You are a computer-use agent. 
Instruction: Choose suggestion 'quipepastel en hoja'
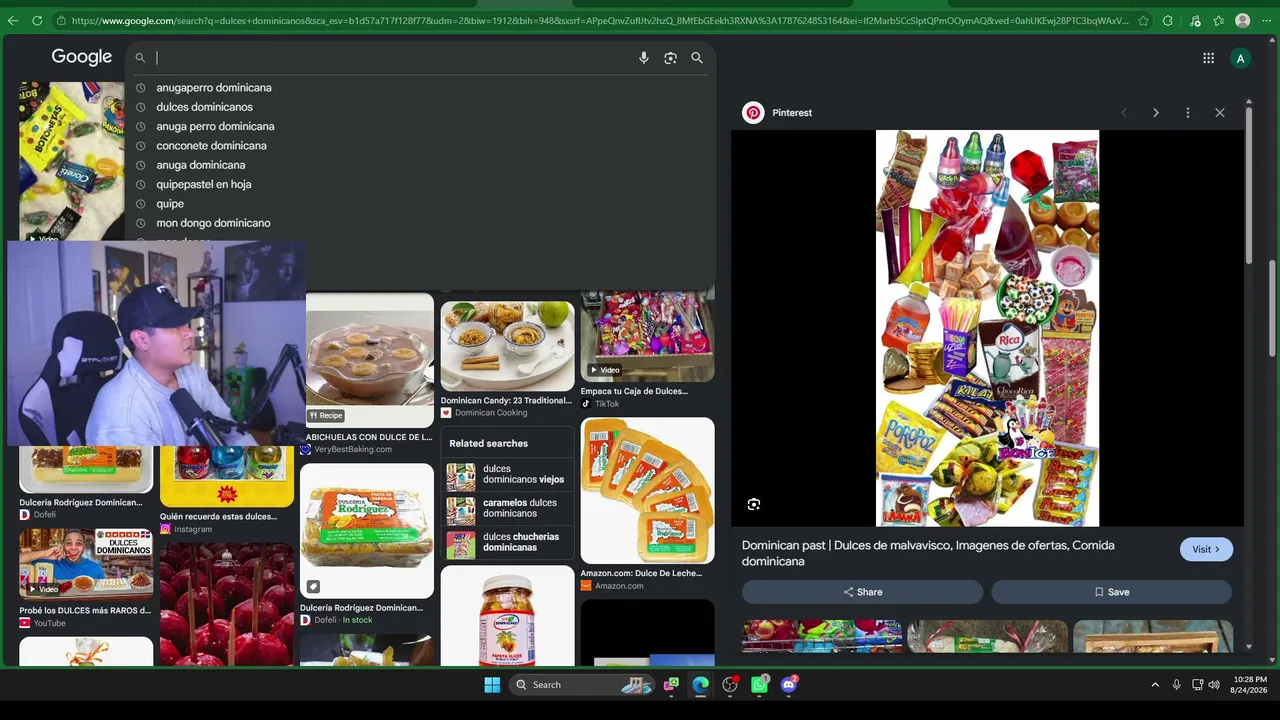(203, 184)
